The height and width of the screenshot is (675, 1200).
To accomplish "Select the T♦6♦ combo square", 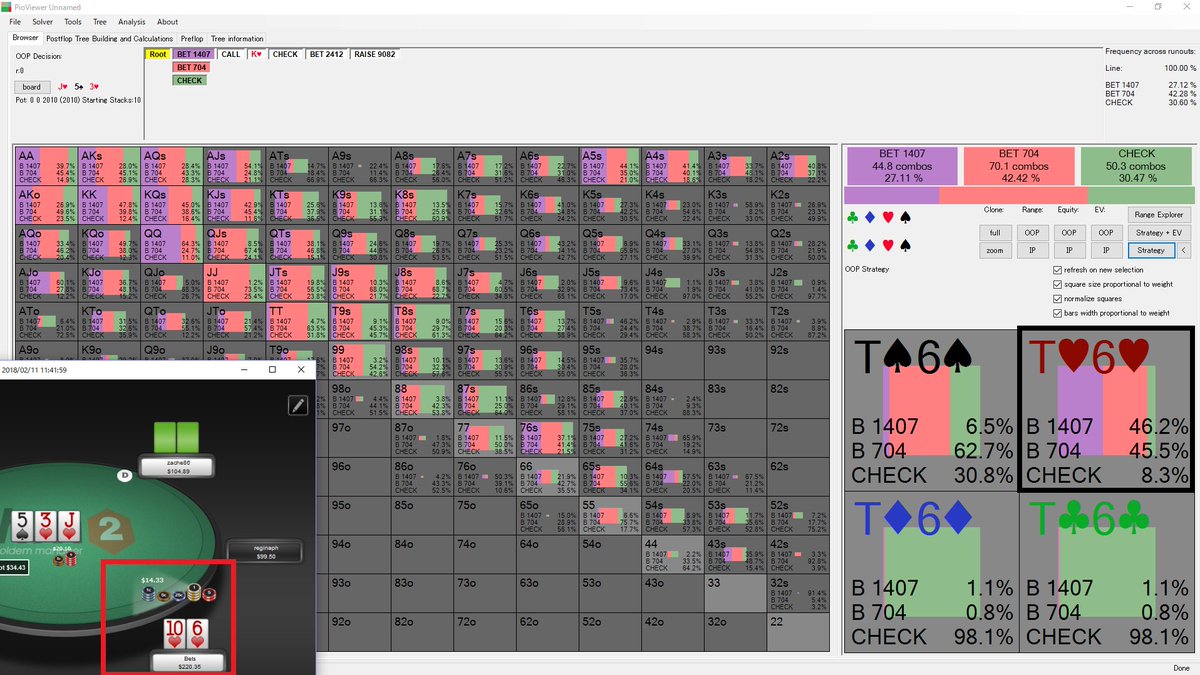I will click(x=931, y=571).
